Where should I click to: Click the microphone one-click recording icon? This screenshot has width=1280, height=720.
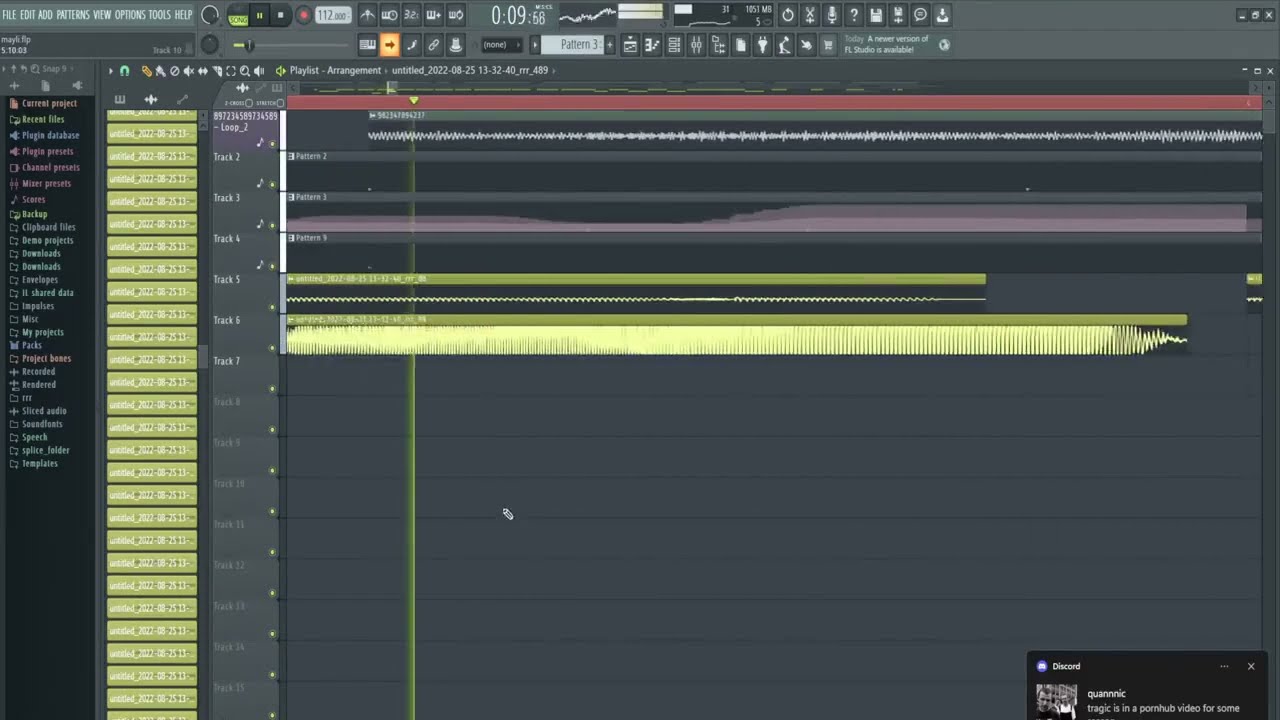coord(832,15)
